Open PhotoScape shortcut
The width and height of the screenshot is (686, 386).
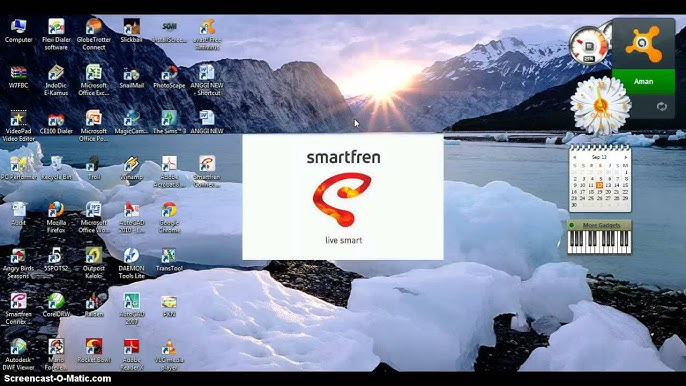point(169,77)
